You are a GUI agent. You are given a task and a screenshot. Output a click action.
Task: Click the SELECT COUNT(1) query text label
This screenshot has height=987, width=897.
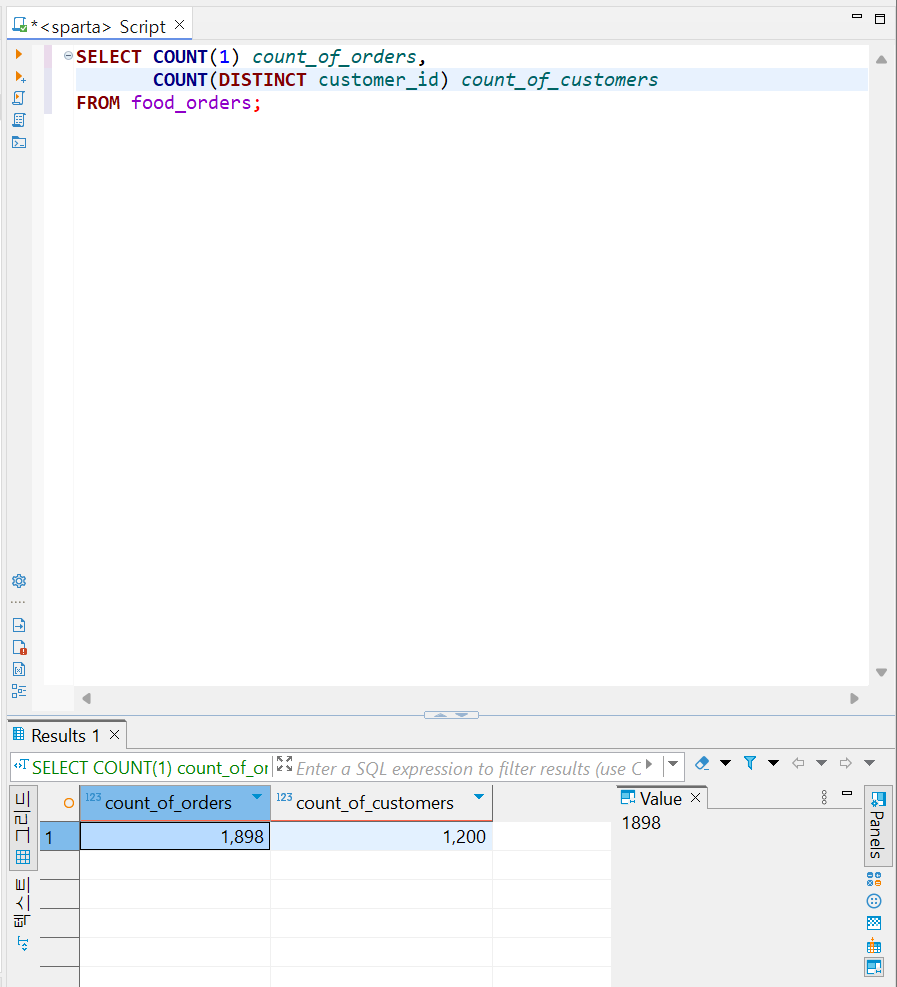150,768
